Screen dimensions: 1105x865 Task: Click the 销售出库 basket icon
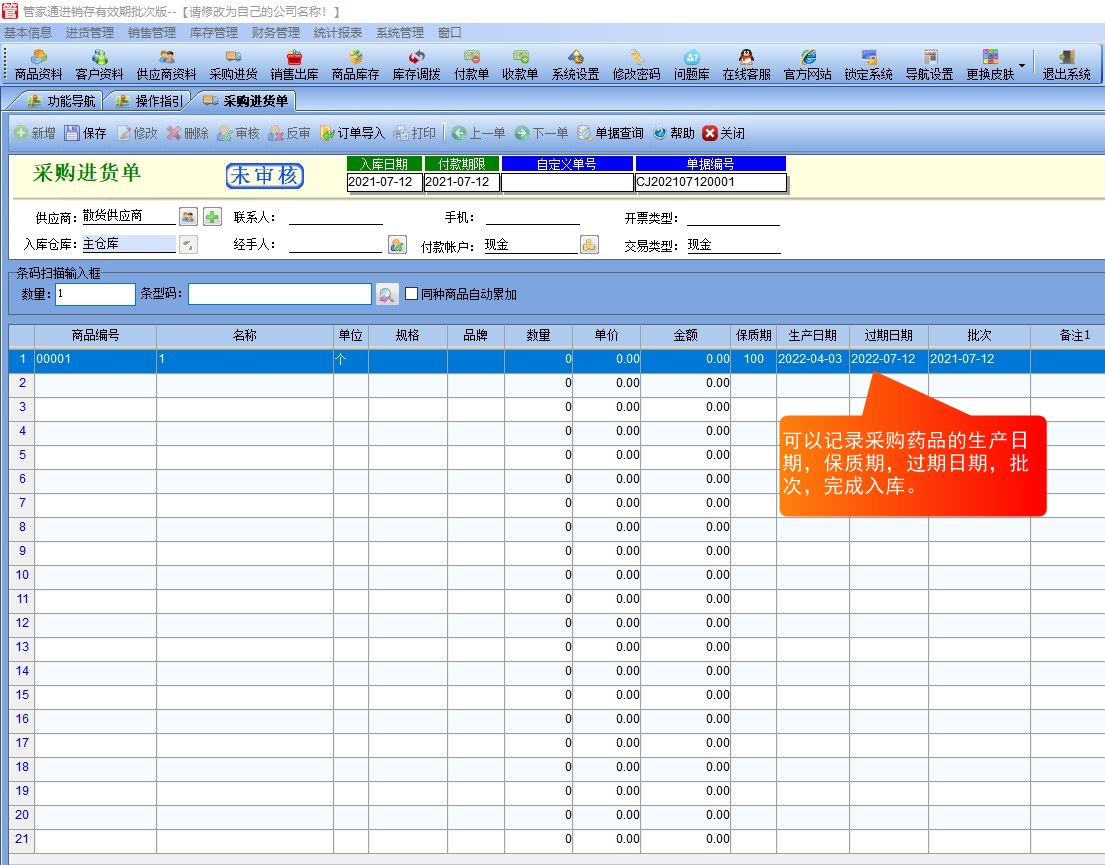tap(294, 65)
